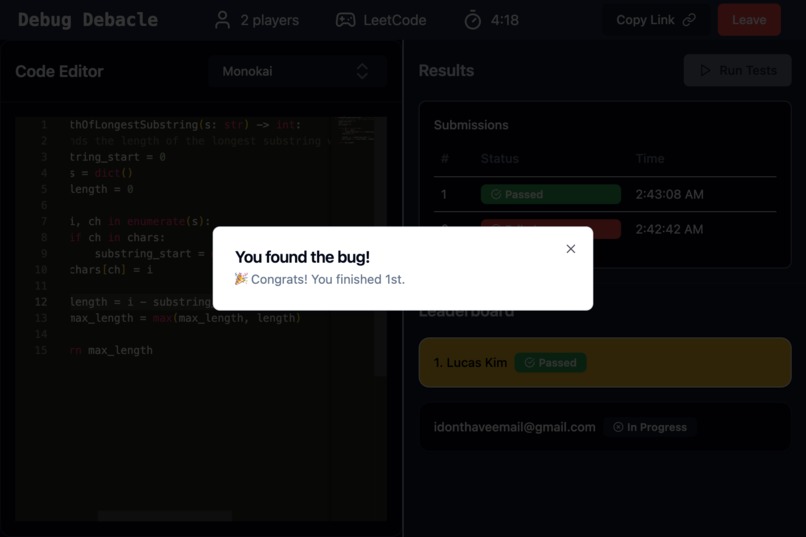Click the Copy Link button
The height and width of the screenshot is (537, 806).
(x=656, y=20)
